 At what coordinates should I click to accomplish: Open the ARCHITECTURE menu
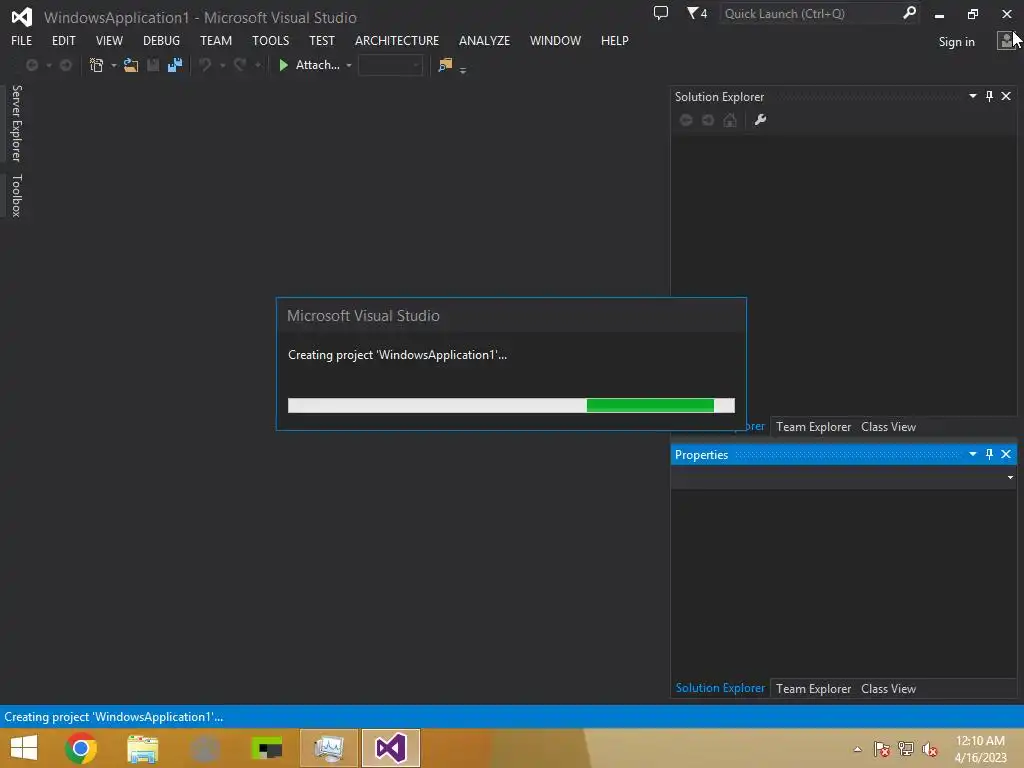point(397,40)
